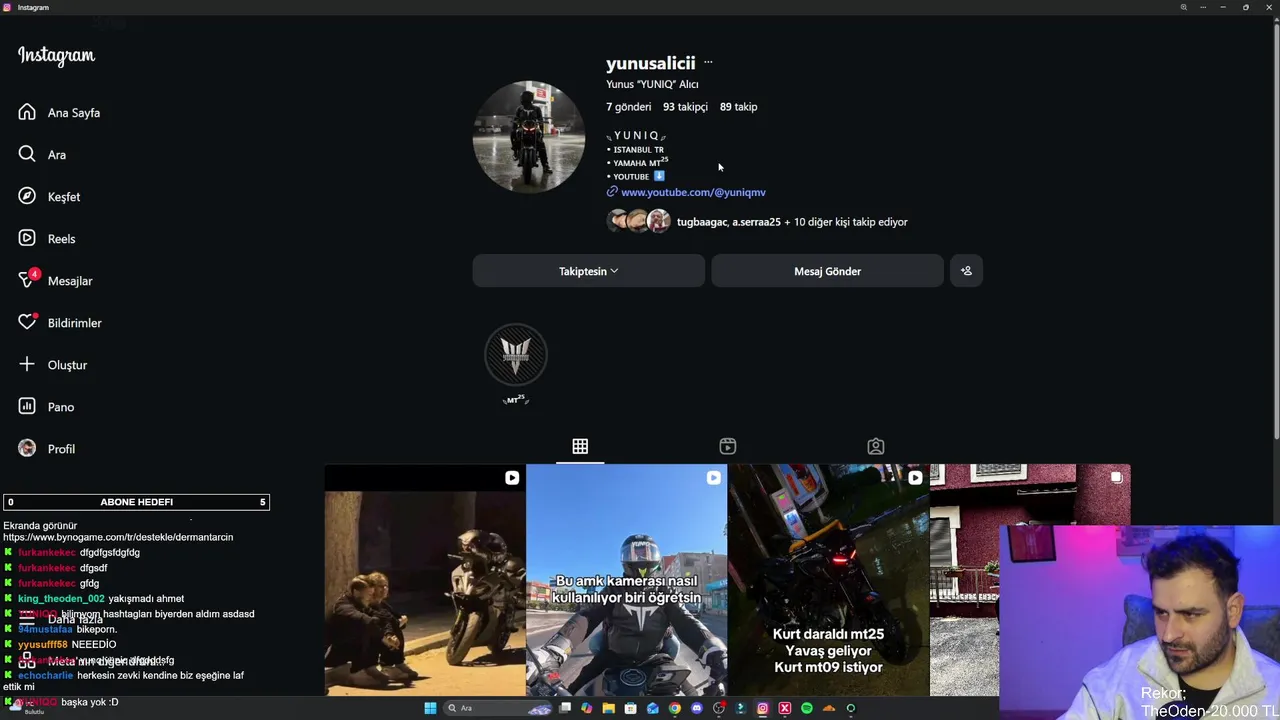Viewport: 1280px width, 720px height.
Task: Click the add similar accounts person icon
Action: (966, 271)
